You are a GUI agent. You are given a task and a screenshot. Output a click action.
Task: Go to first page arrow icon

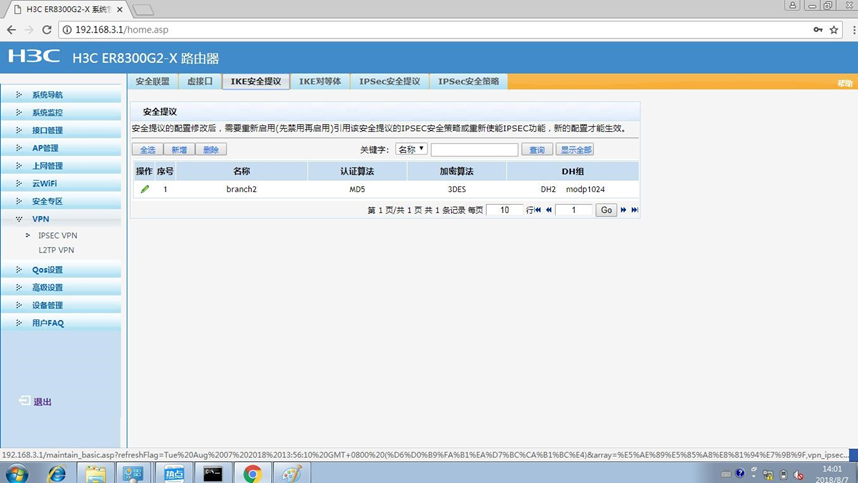(x=538, y=210)
